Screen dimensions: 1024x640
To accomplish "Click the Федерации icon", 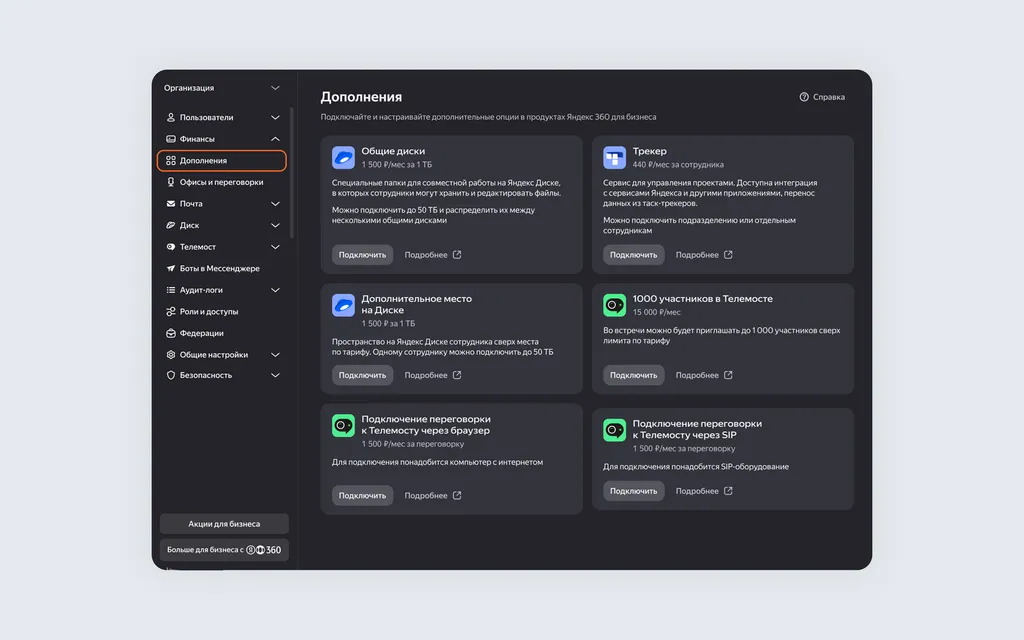I will point(170,333).
